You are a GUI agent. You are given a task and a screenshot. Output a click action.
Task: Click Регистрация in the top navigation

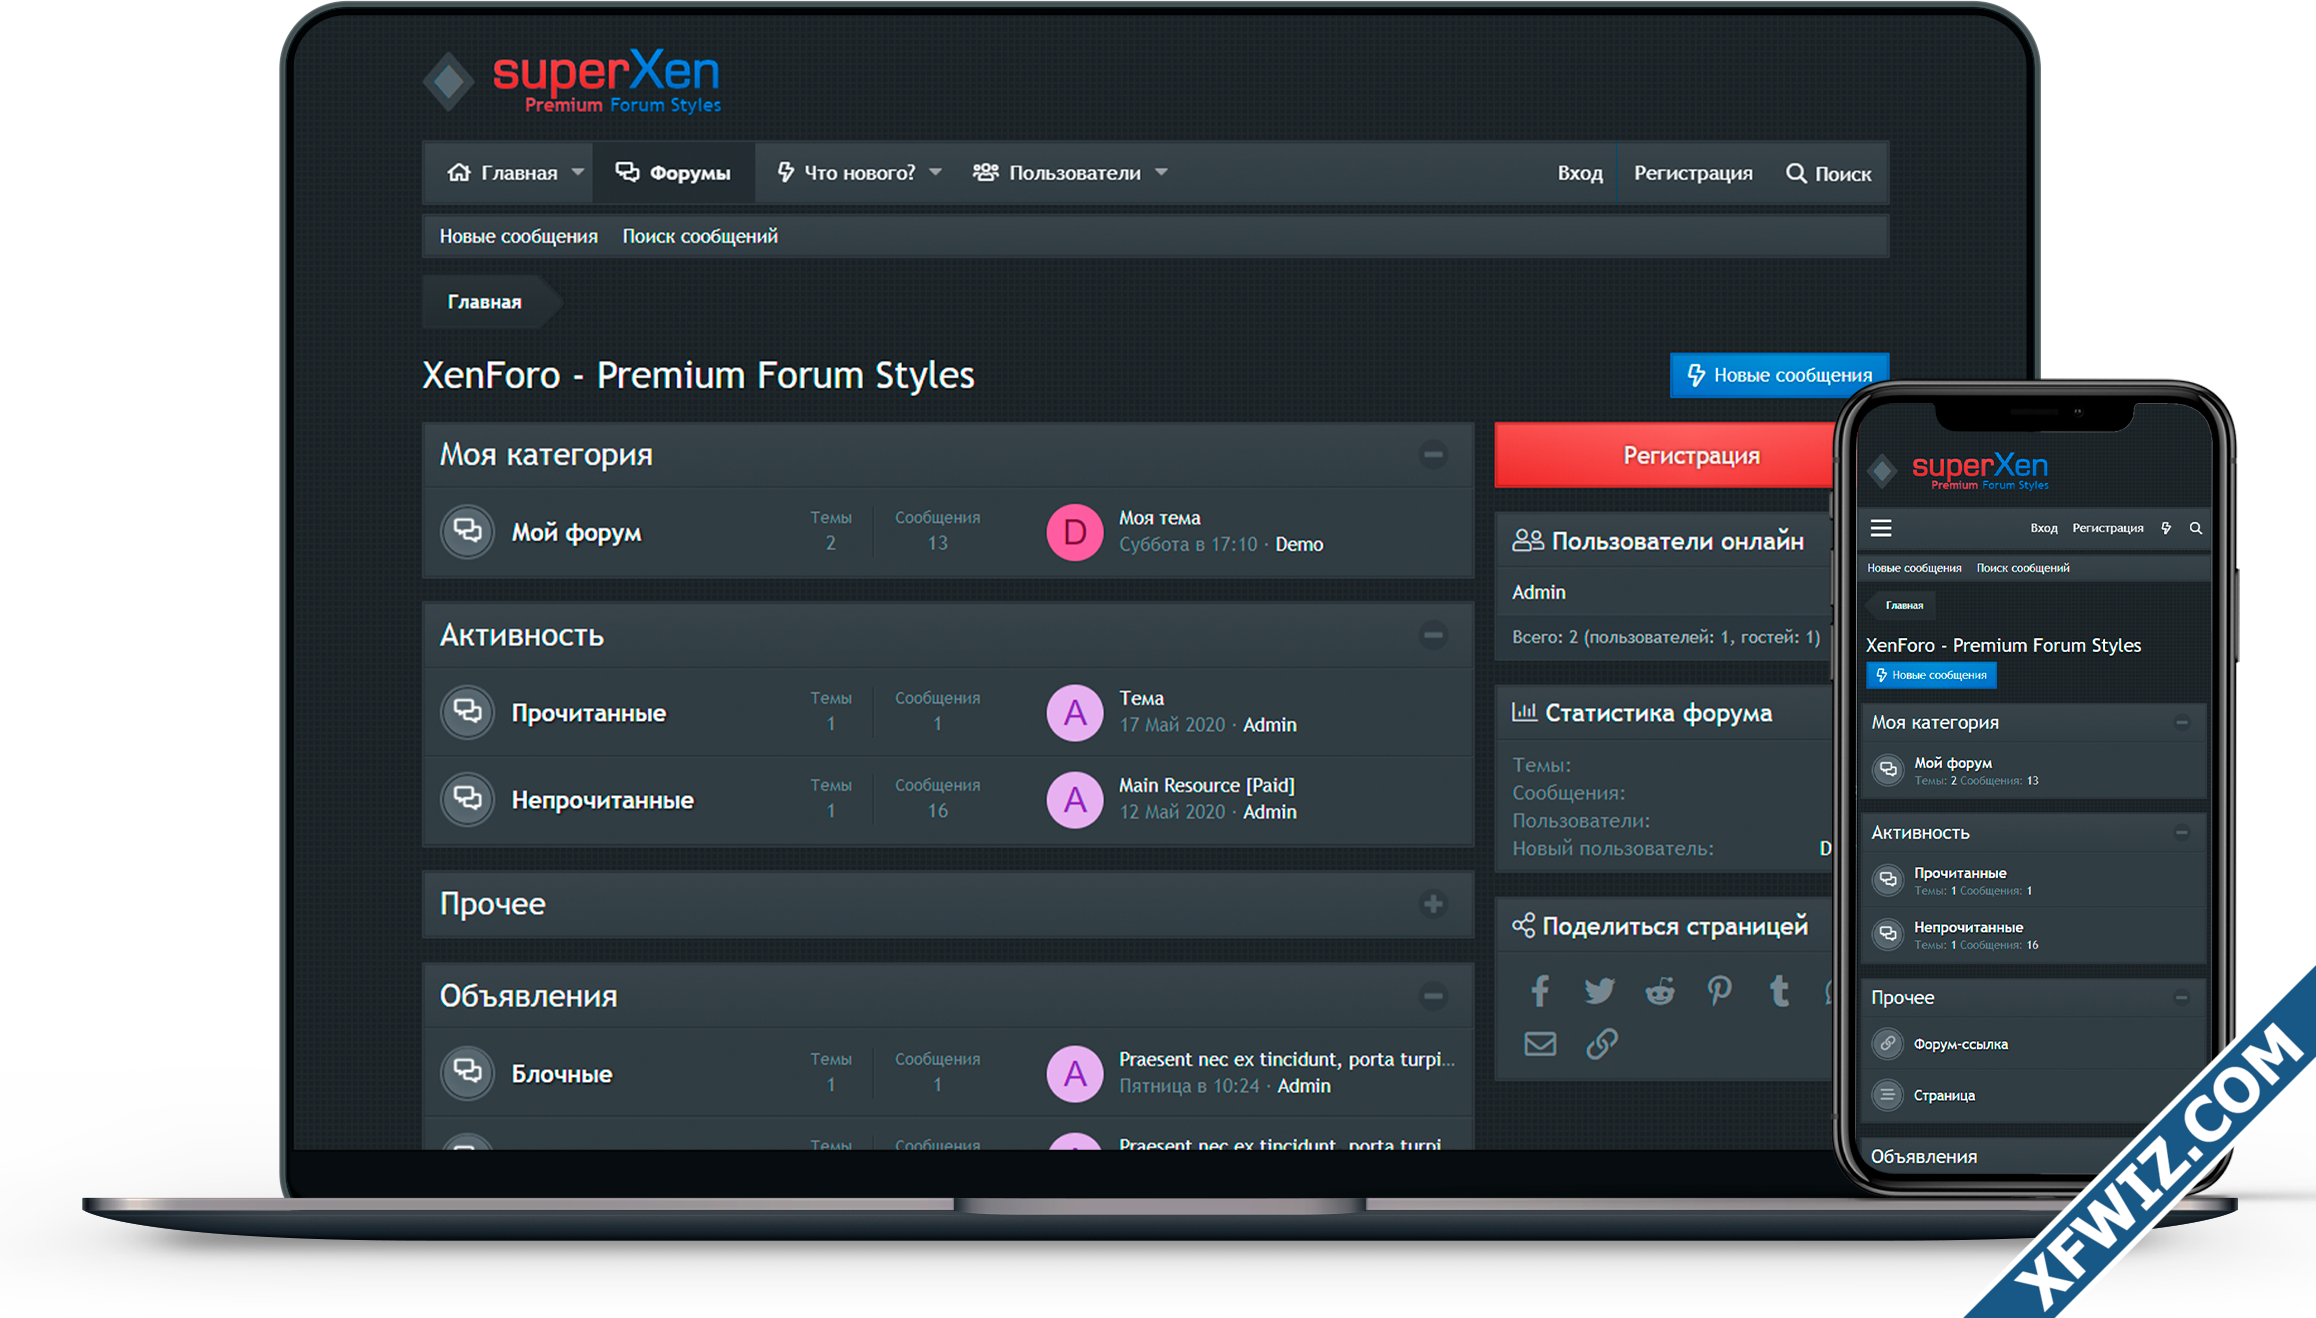(1693, 173)
